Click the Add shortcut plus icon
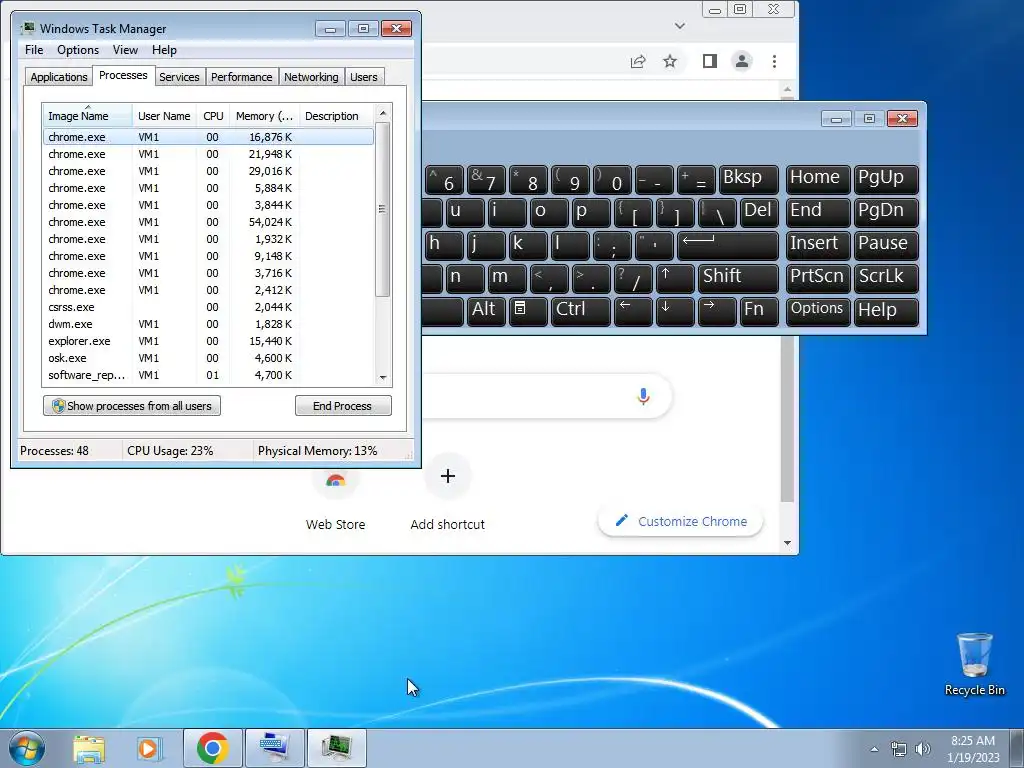The image size is (1024, 768). (x=448, y=476)
